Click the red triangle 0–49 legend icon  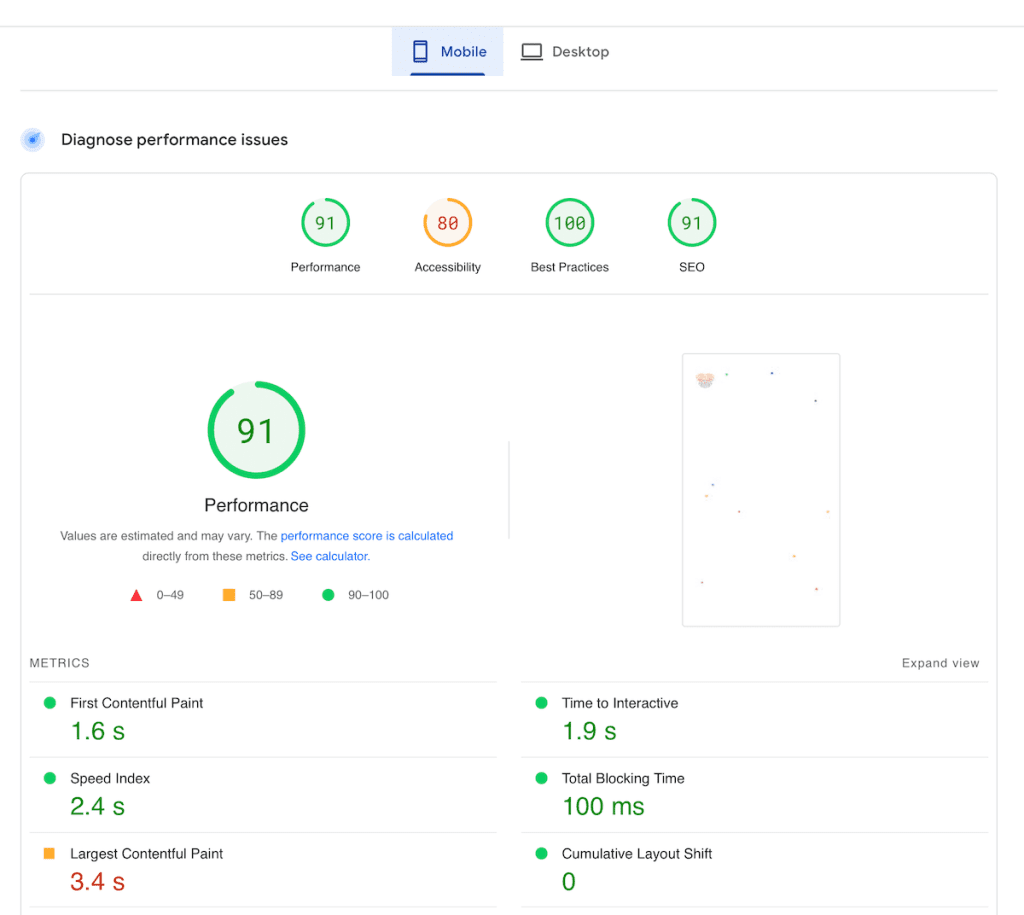coord(136,595)
